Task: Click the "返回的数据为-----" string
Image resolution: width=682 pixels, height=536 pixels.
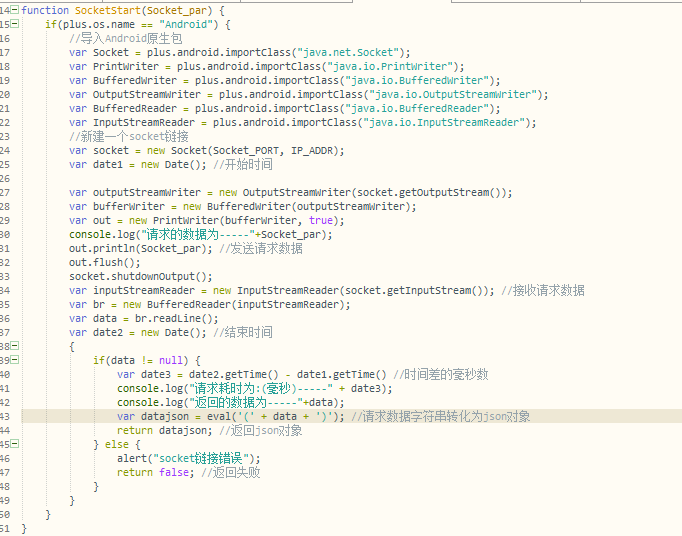Action: (x=246, y=402)
